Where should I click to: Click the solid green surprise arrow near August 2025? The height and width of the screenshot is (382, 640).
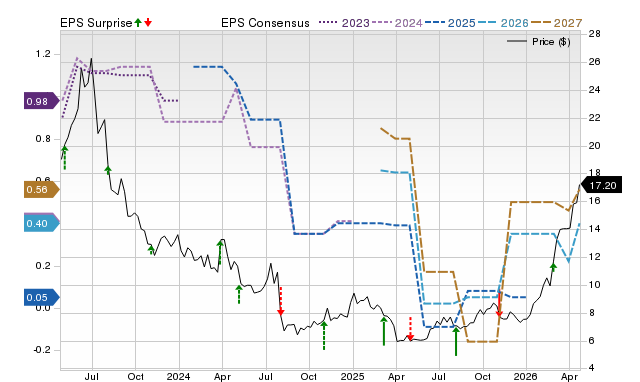[456, 341]
